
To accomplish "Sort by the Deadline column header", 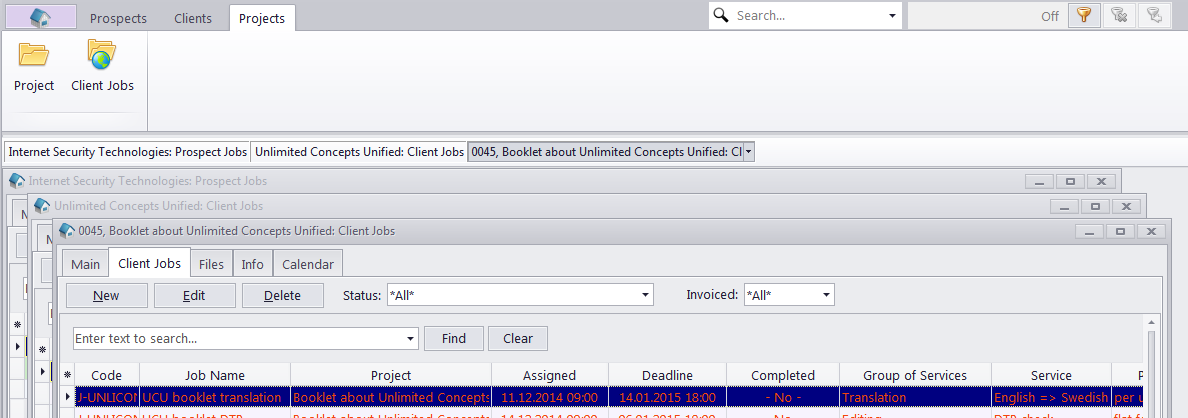I will pos(667,376).
